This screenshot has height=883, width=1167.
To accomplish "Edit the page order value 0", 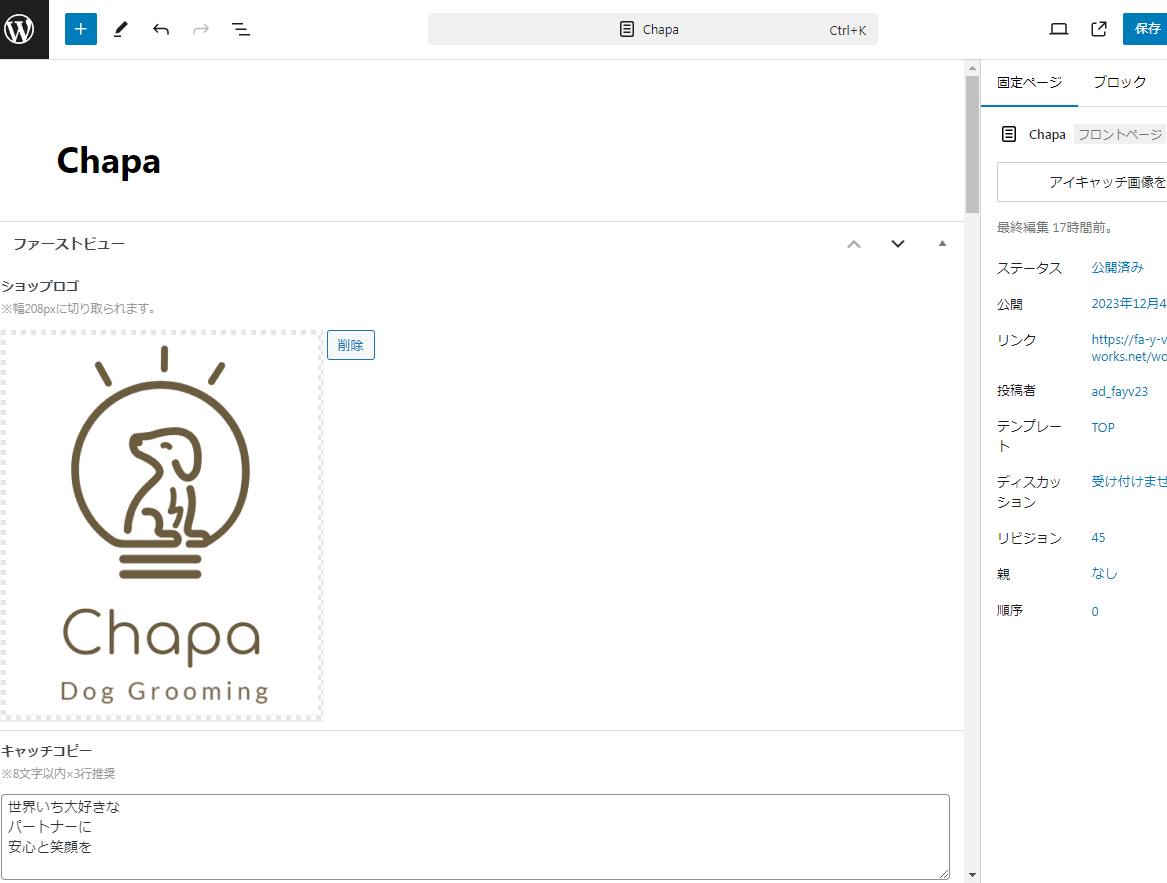I will (1095, 611).
